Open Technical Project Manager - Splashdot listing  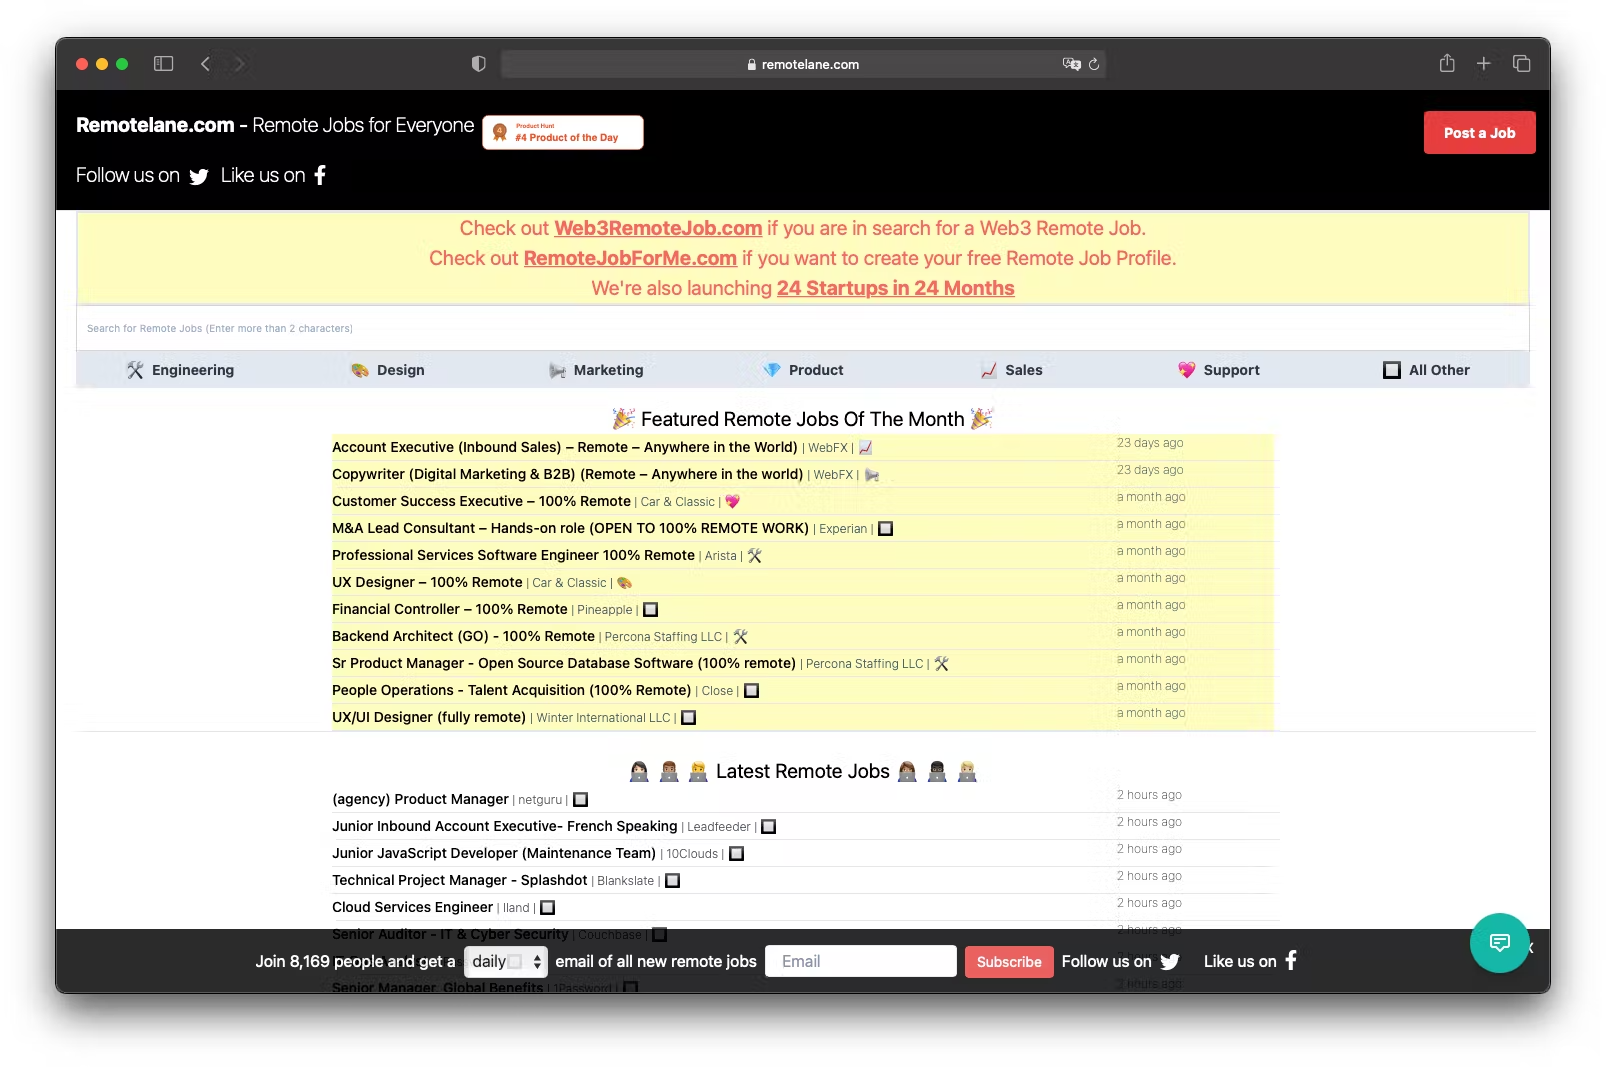point(460,880)
